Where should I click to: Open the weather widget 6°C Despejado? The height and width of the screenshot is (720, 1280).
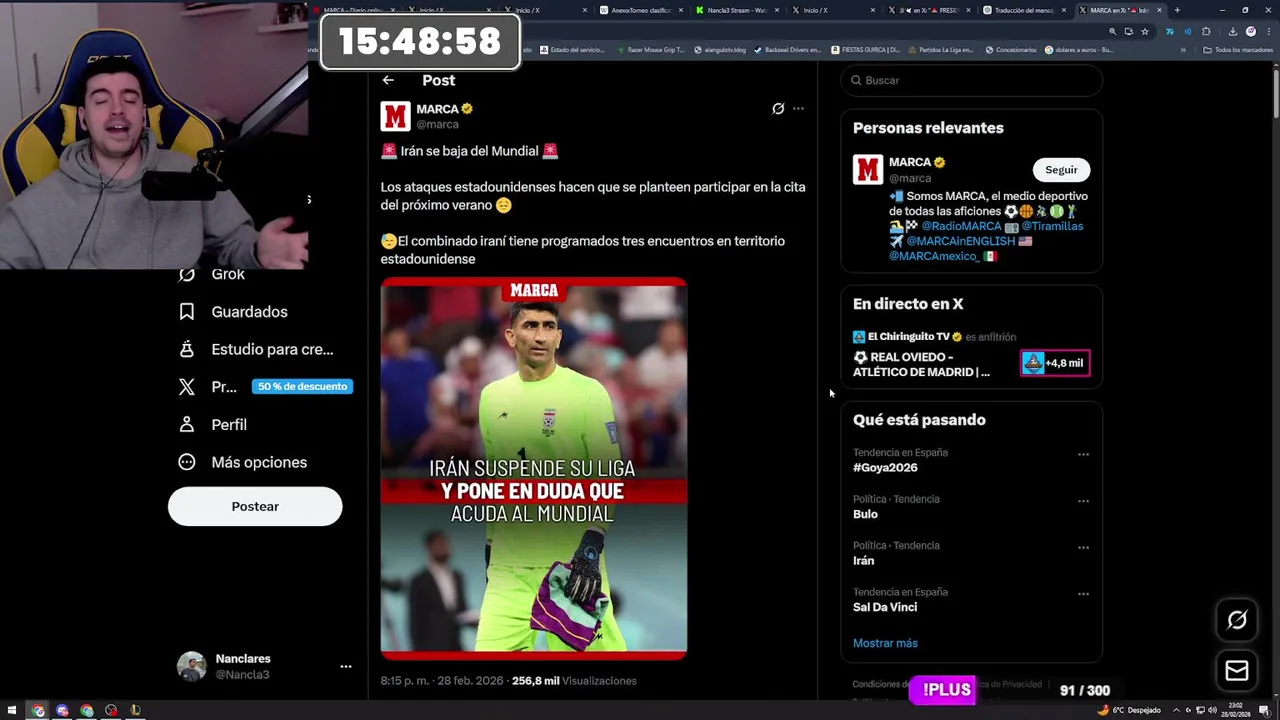coord(1130,710)
